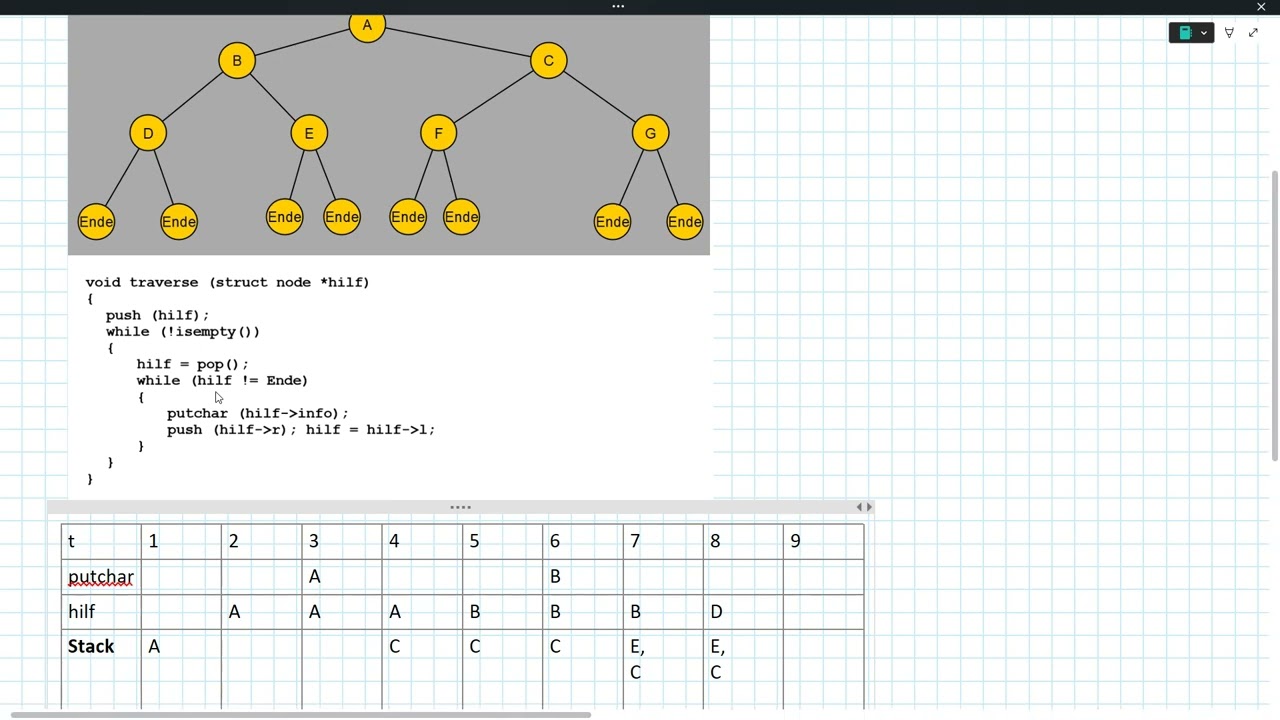Click the Stack cell 'A' under column 1
The image size is (1280, 720).
(x=181, y=669)
